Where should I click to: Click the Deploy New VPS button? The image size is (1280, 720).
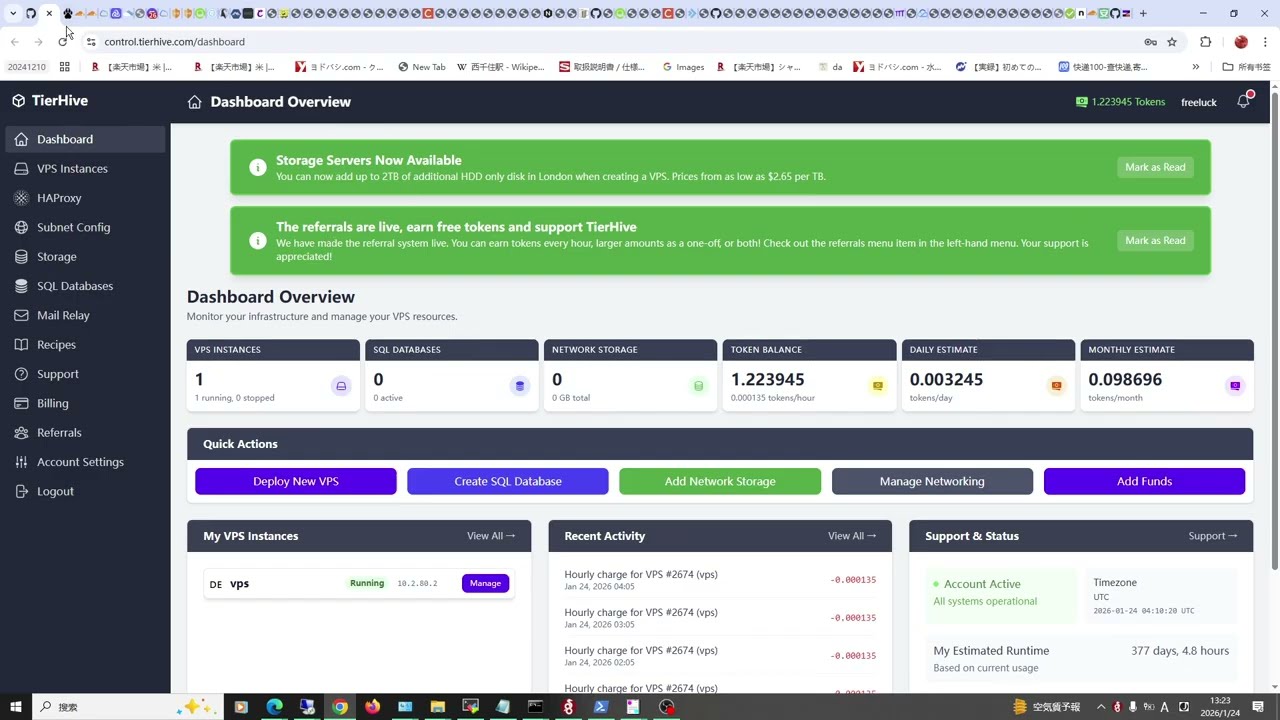click(296, 481)
